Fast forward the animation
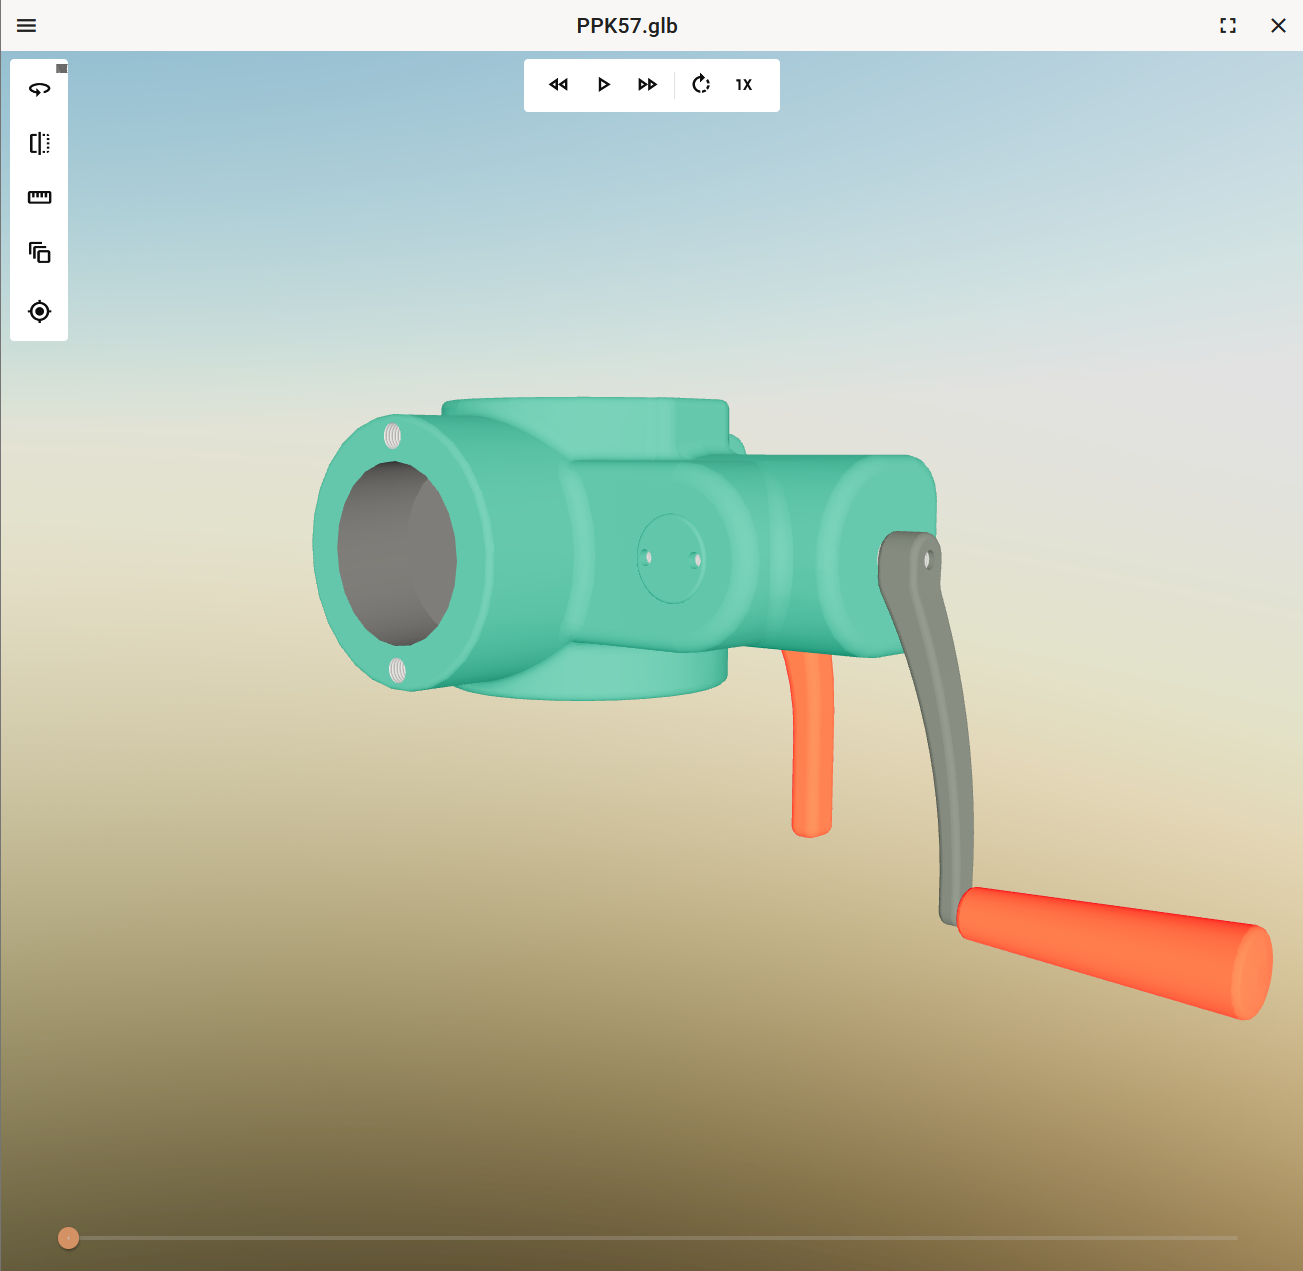The image size is (1303, 1271). click(x=647, y=85)
